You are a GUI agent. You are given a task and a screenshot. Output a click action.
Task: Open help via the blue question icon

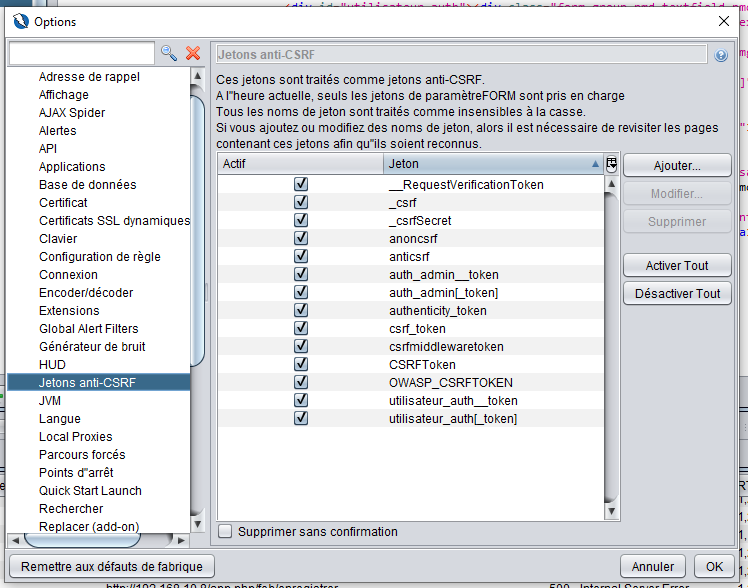[x=721, y=55]
